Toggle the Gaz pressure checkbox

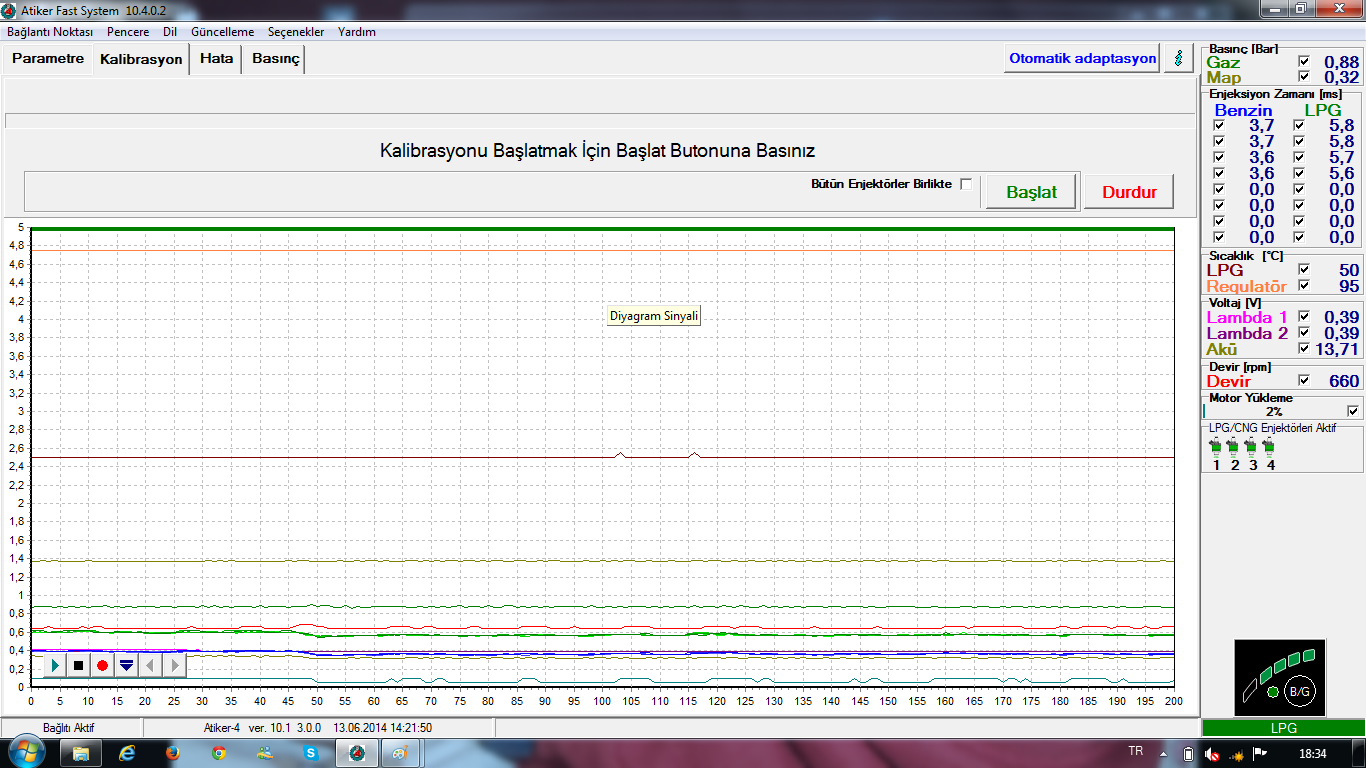pos(1303,62)
